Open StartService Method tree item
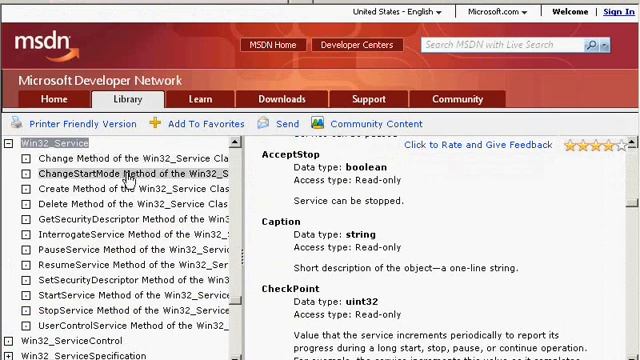The width and height of the screenshot is (640, 360). tap(133, 295)
